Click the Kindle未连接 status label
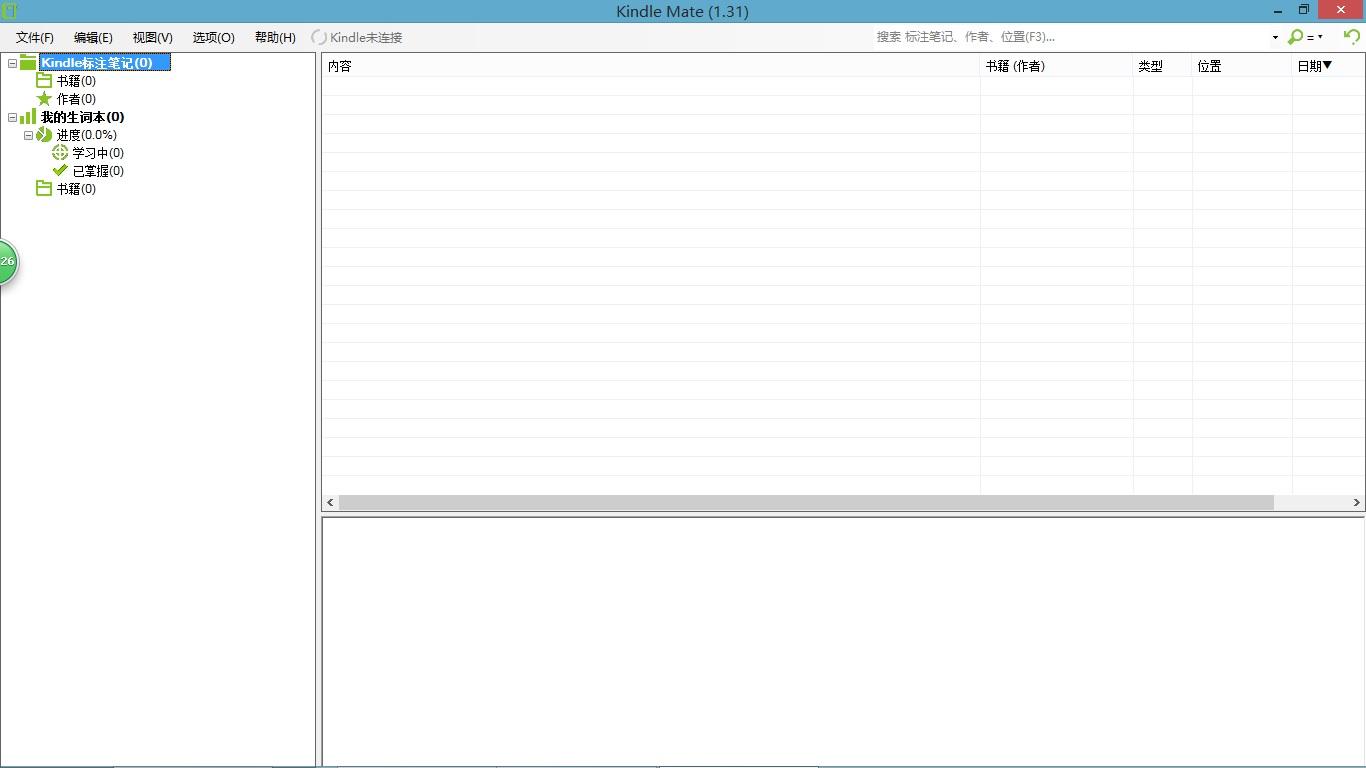 click(x=366, y=37)
